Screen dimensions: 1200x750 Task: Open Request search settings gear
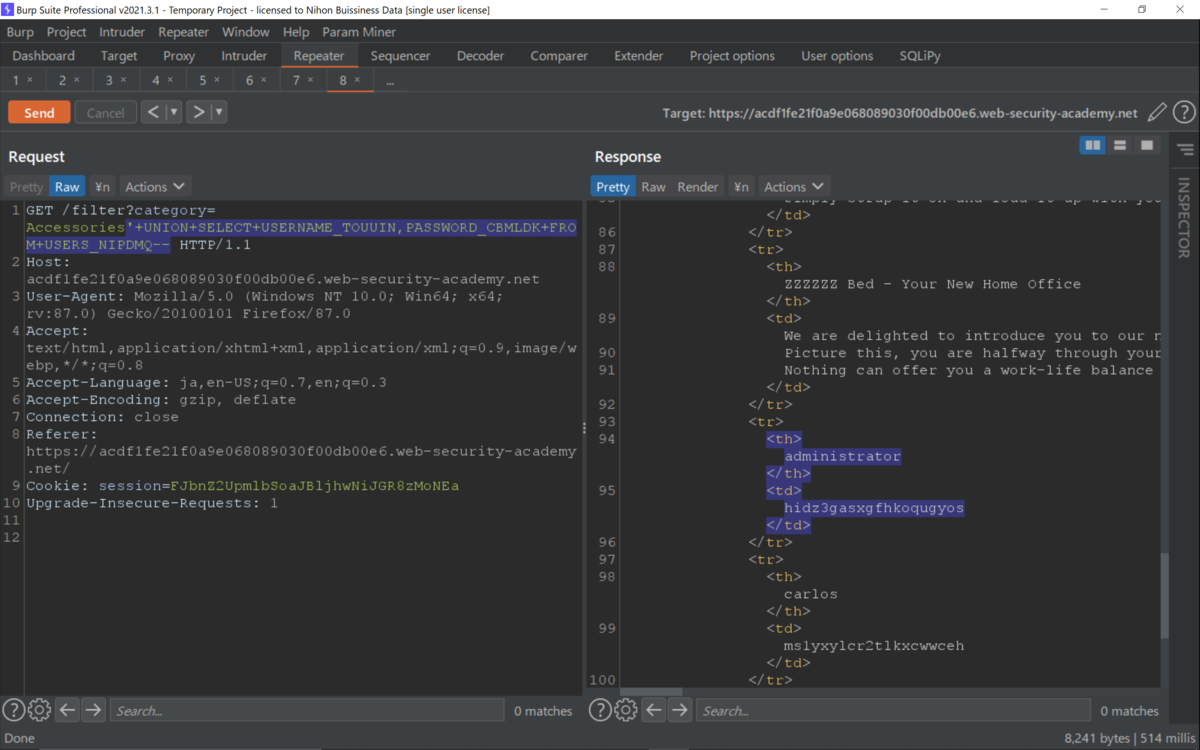pyautogui.click(x=39, y=710)
